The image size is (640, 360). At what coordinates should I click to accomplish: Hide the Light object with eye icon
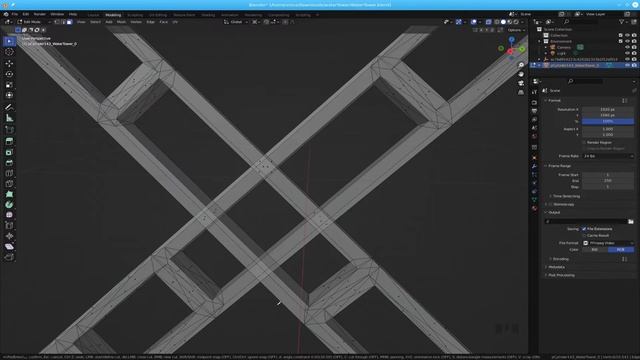(x=627, y=53)
